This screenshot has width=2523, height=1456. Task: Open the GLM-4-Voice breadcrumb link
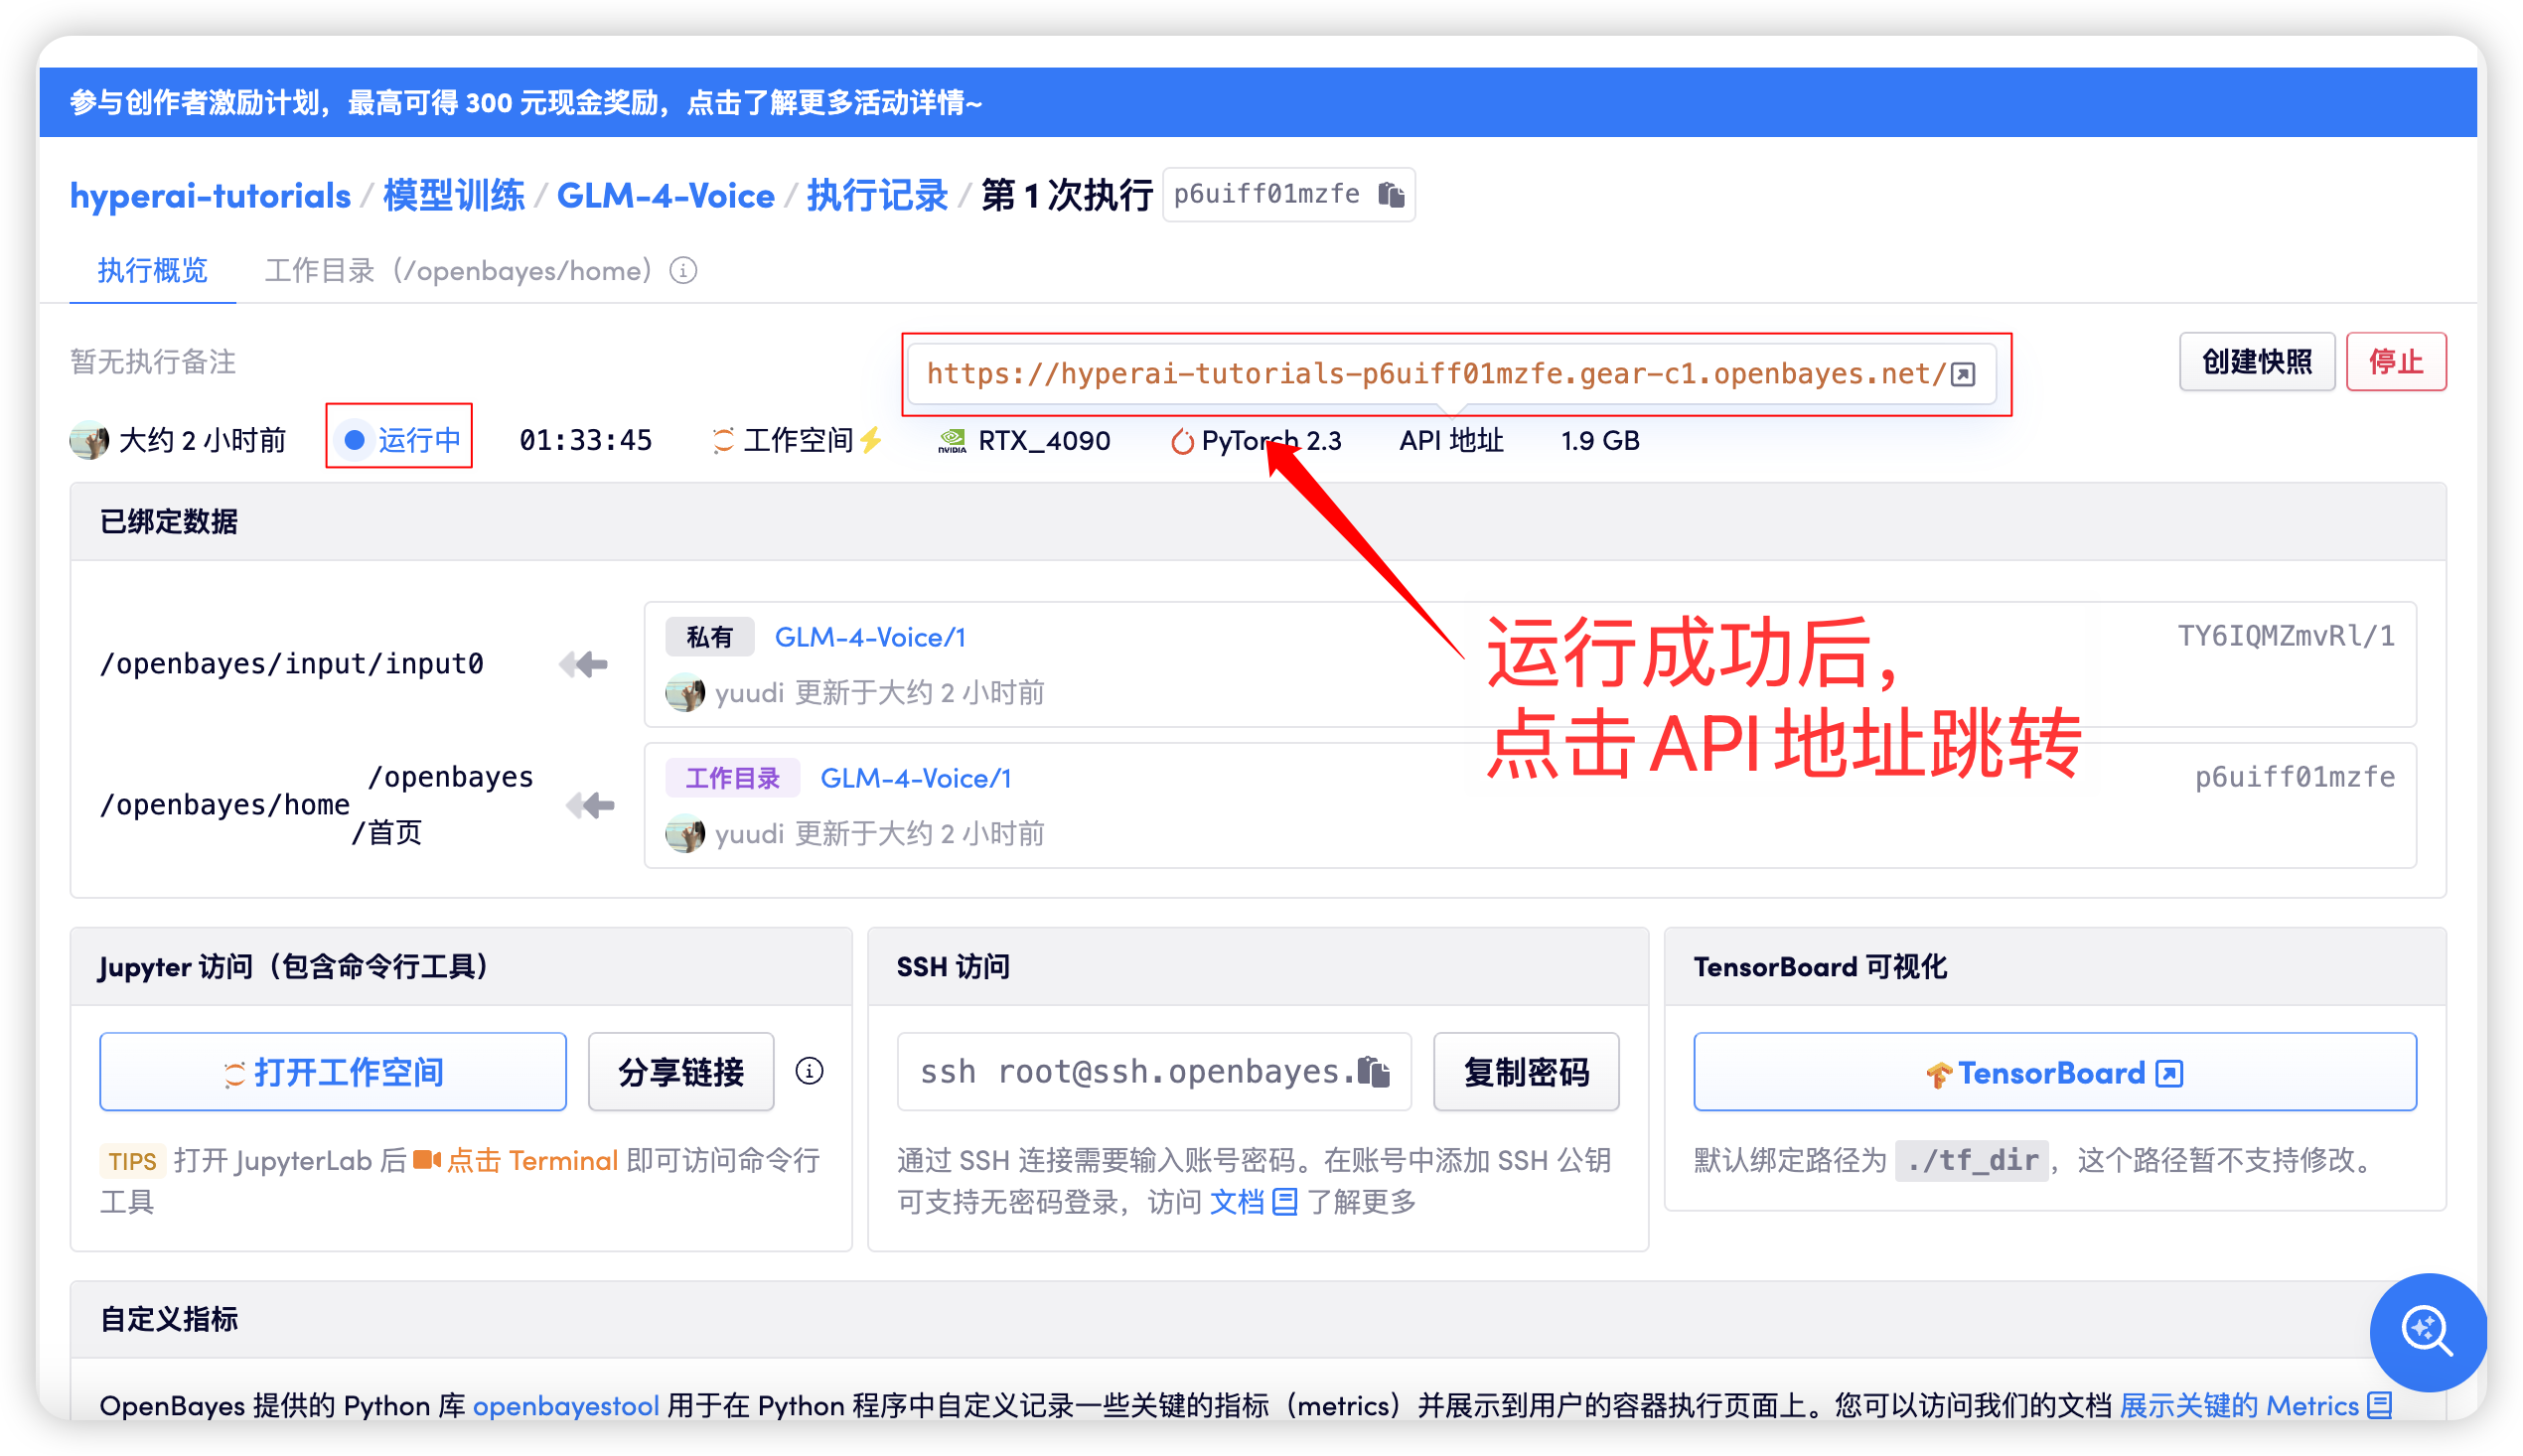click(x=665, y=195)
